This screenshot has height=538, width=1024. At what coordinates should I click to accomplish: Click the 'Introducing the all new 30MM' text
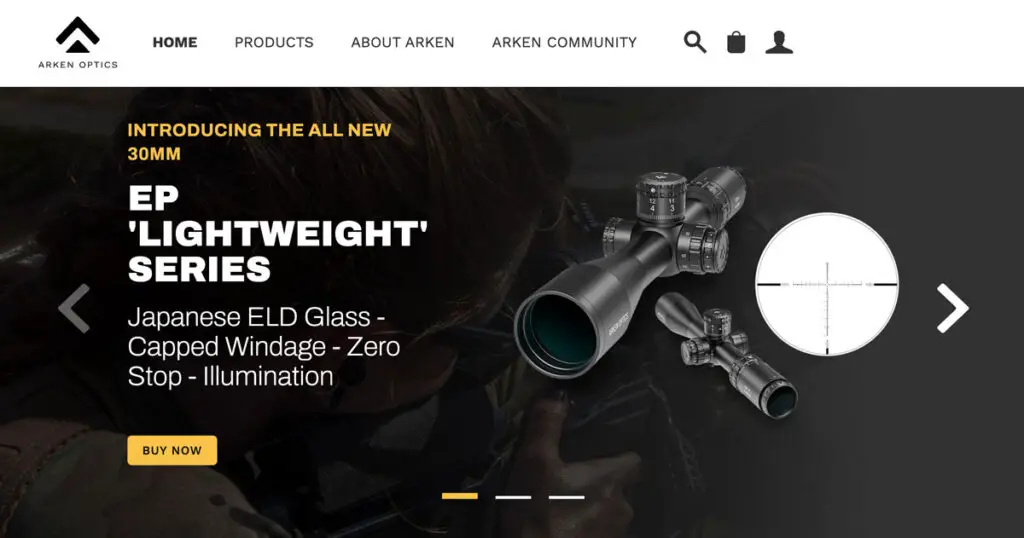[x=259, y=142]
